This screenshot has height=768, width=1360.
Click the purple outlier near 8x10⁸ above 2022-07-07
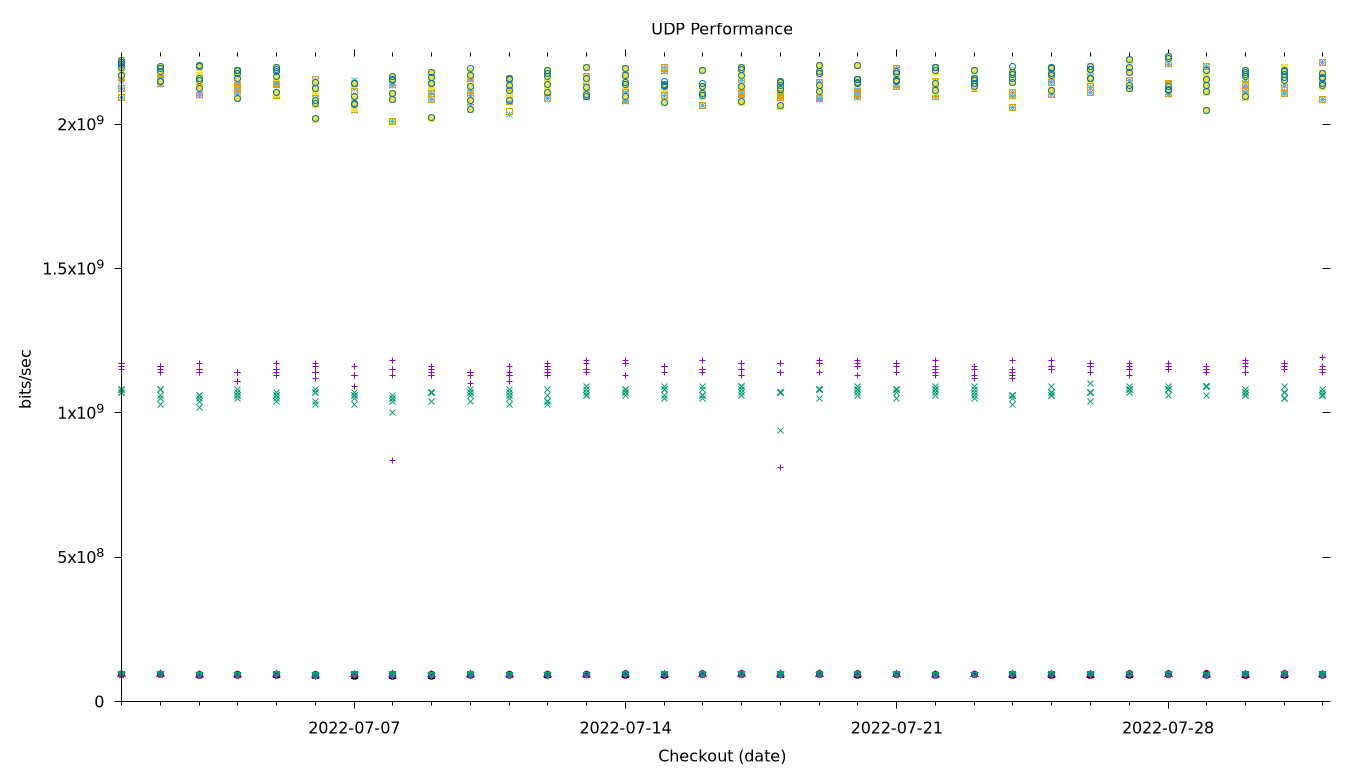tap(392, 460)
